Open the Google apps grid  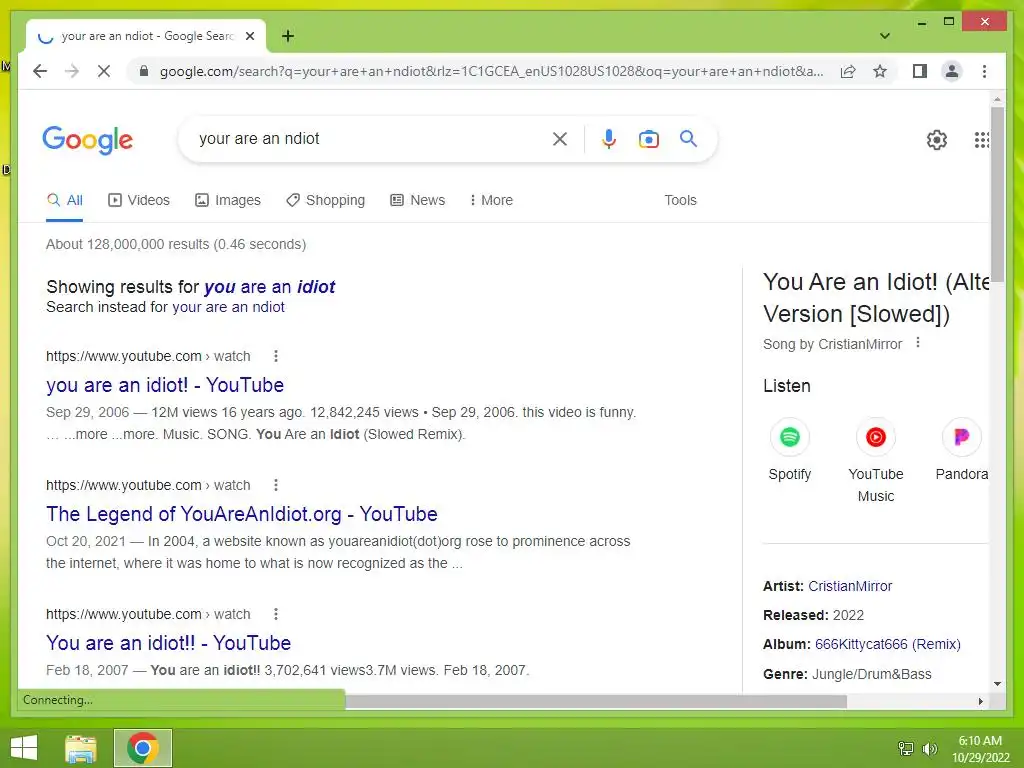(x=982, y=140)
